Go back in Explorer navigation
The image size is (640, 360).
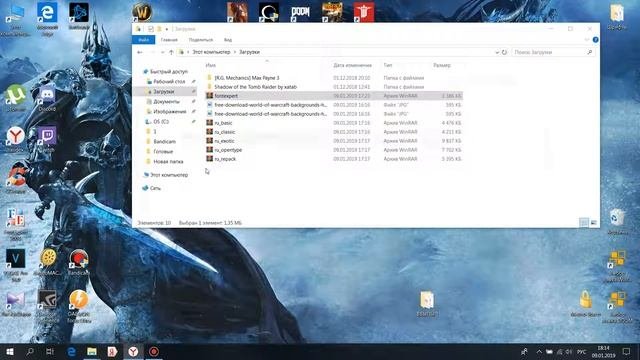[140, 52]
